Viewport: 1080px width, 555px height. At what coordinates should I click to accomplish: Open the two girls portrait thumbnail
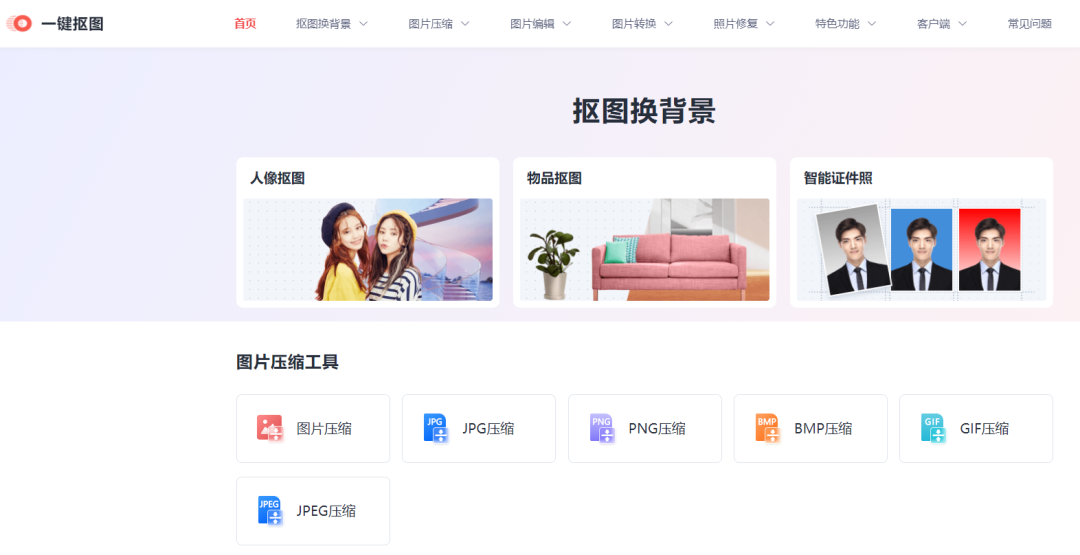coord(368,249)
